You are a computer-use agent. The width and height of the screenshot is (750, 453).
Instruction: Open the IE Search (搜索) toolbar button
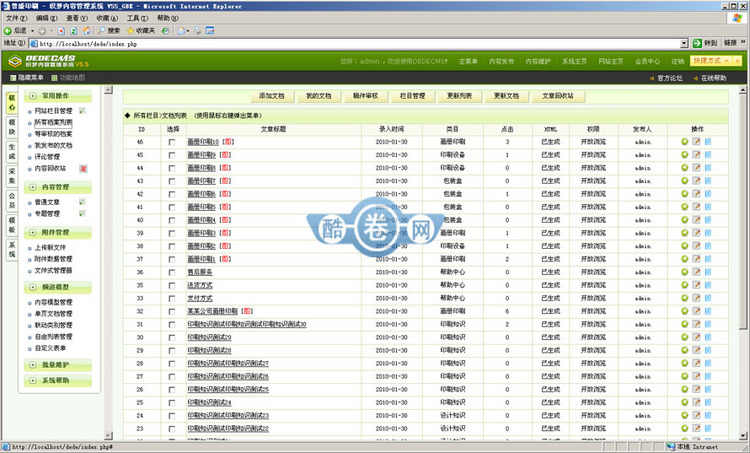point(109,31)
